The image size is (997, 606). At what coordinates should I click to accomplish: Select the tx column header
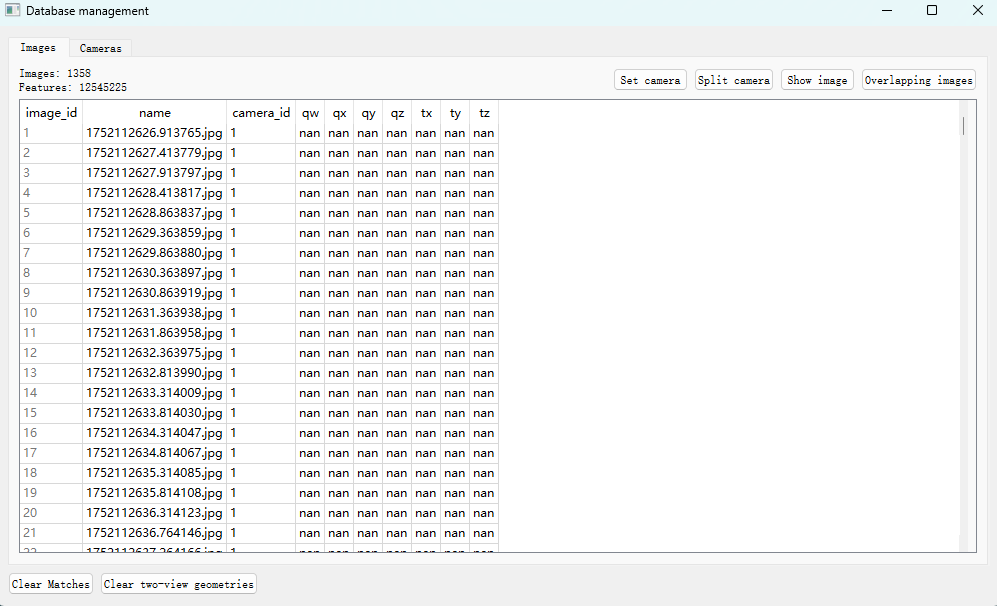pos(426,113)
